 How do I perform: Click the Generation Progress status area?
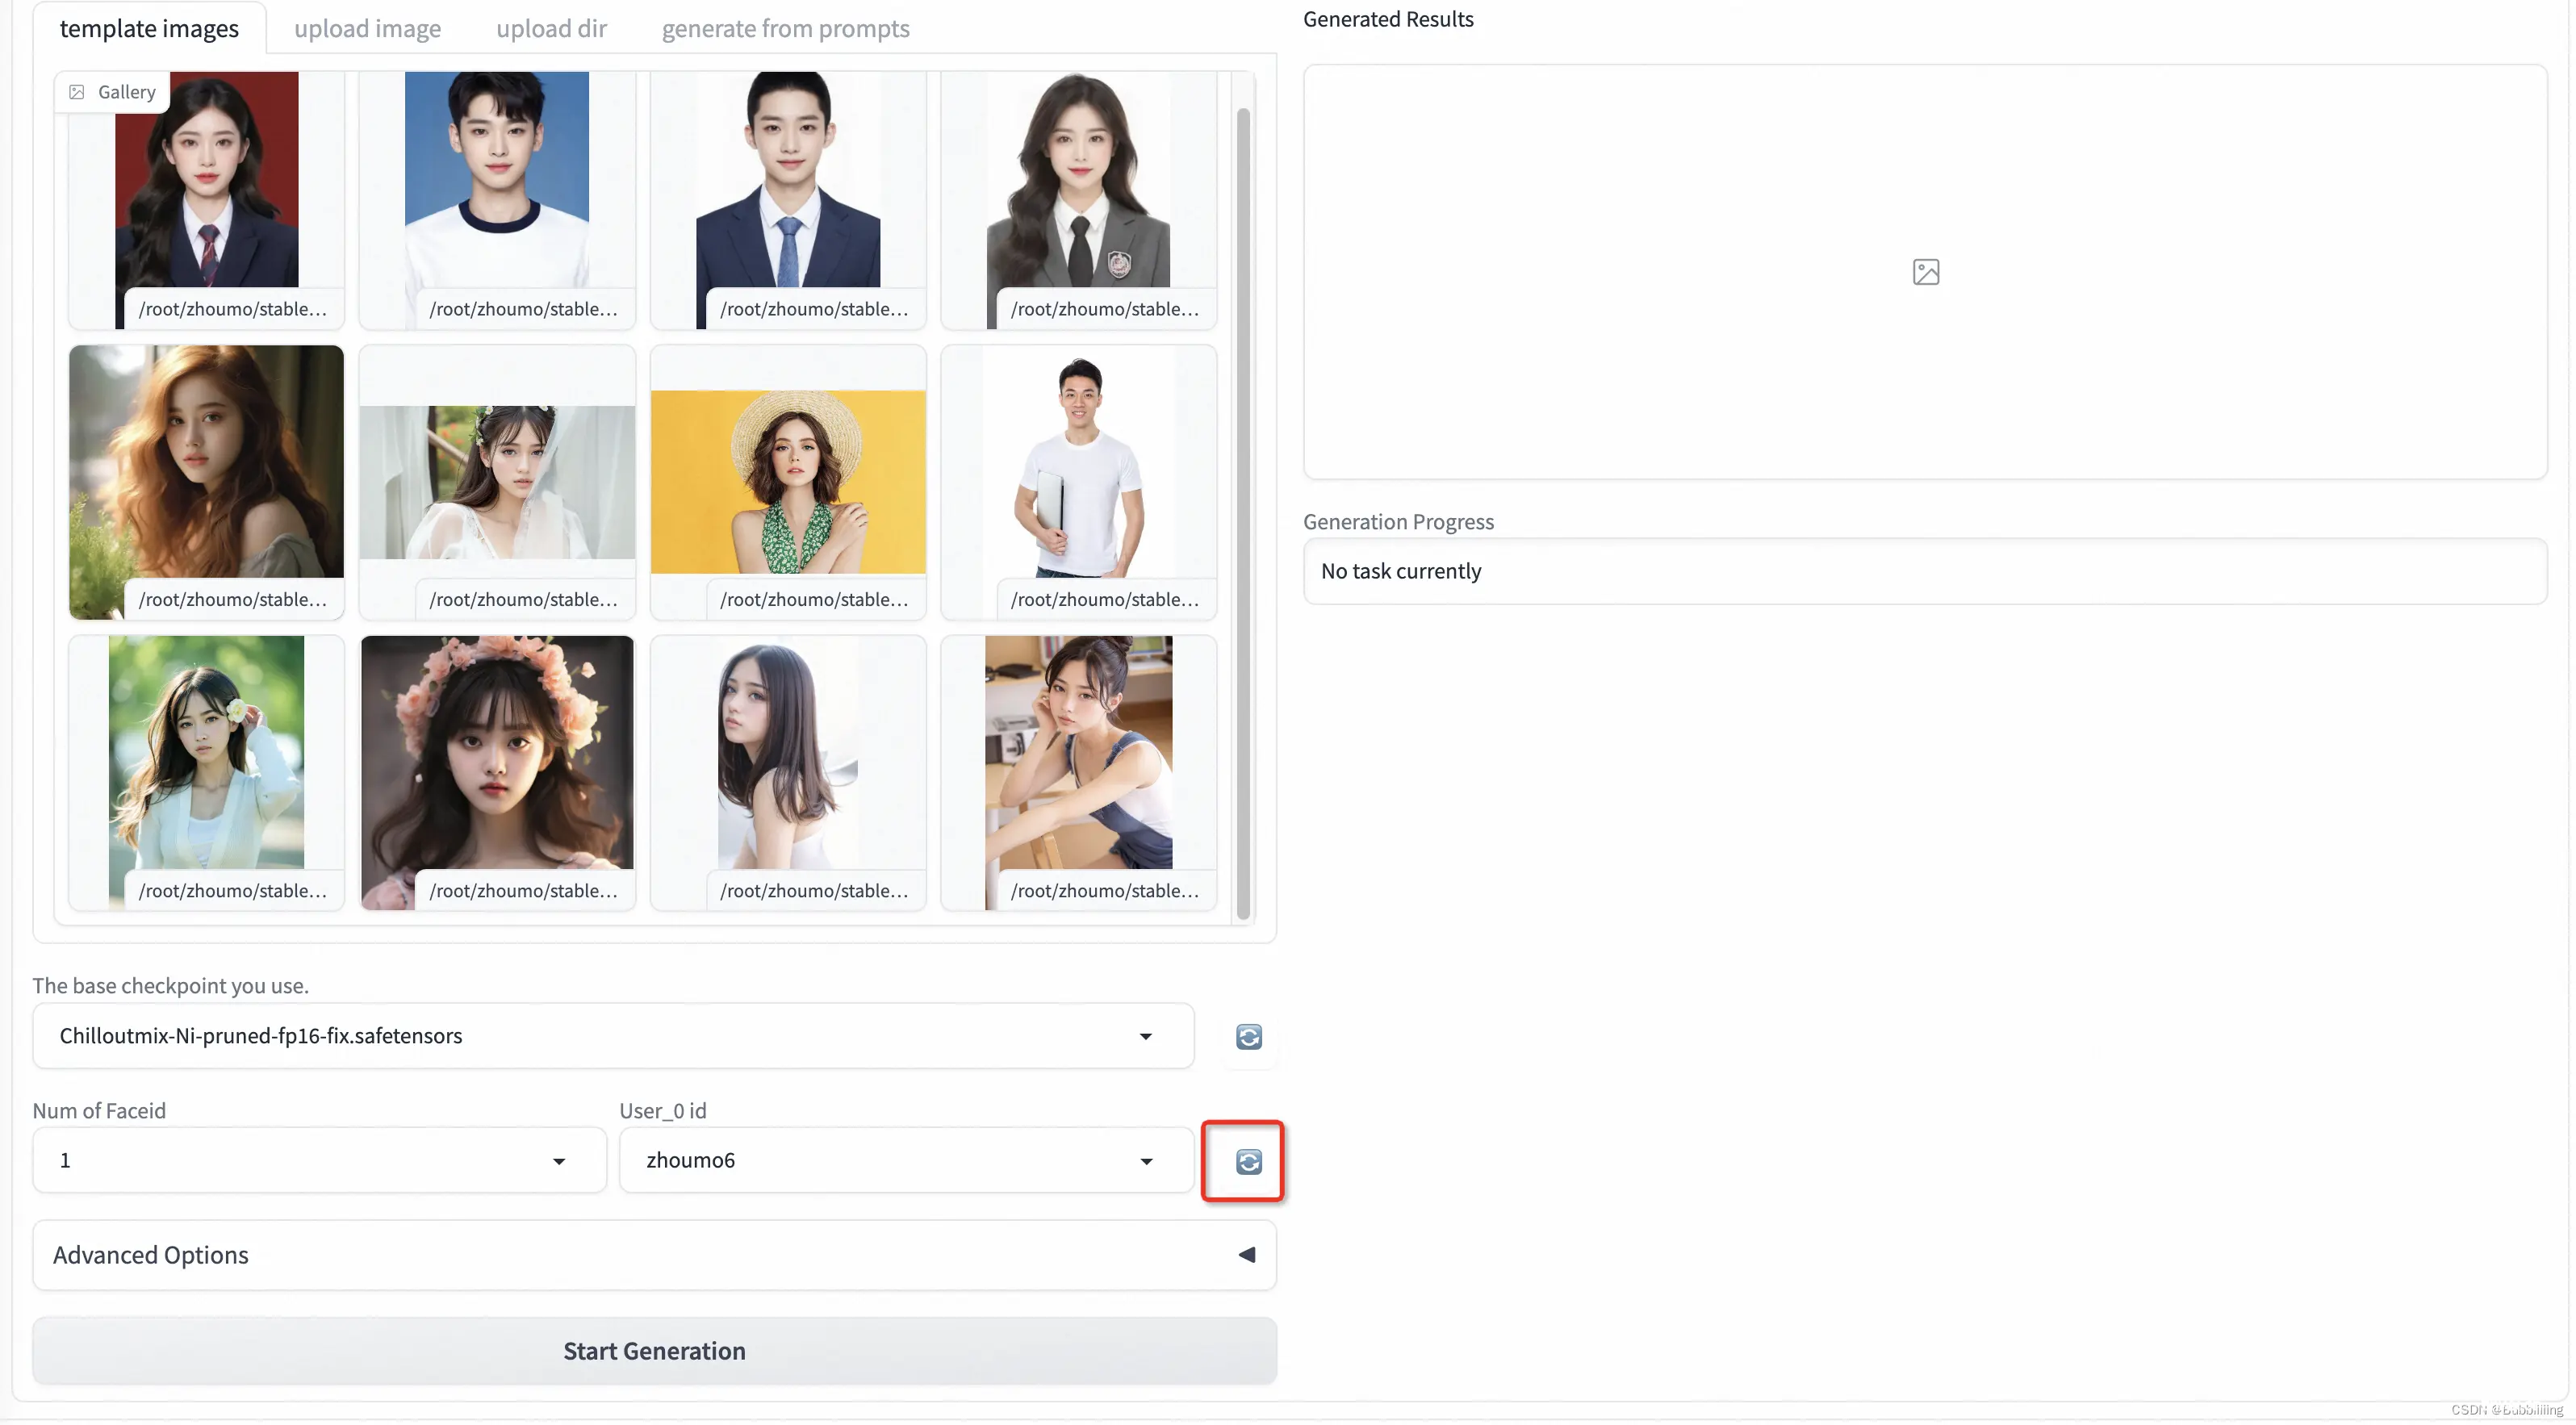point(1925,570)
